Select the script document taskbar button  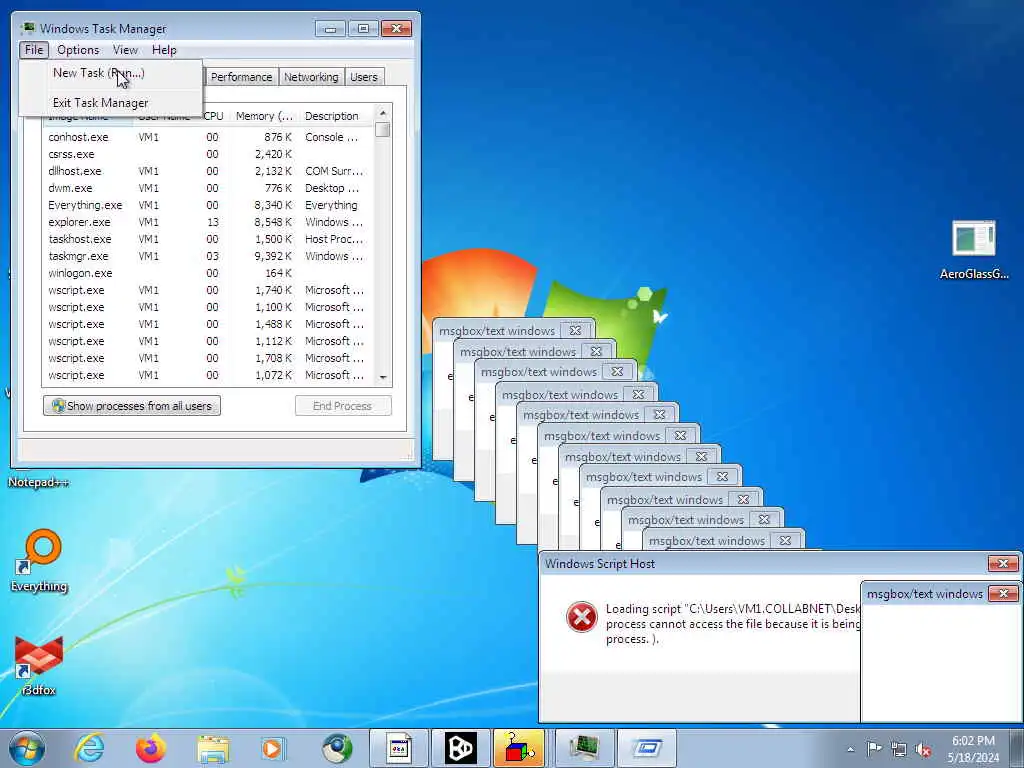tap(399, 748)
